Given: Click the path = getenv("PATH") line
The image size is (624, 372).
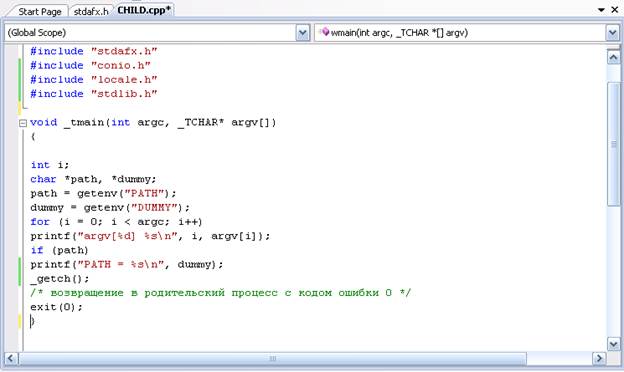Looking at the screenshot, I should [103, 194].
